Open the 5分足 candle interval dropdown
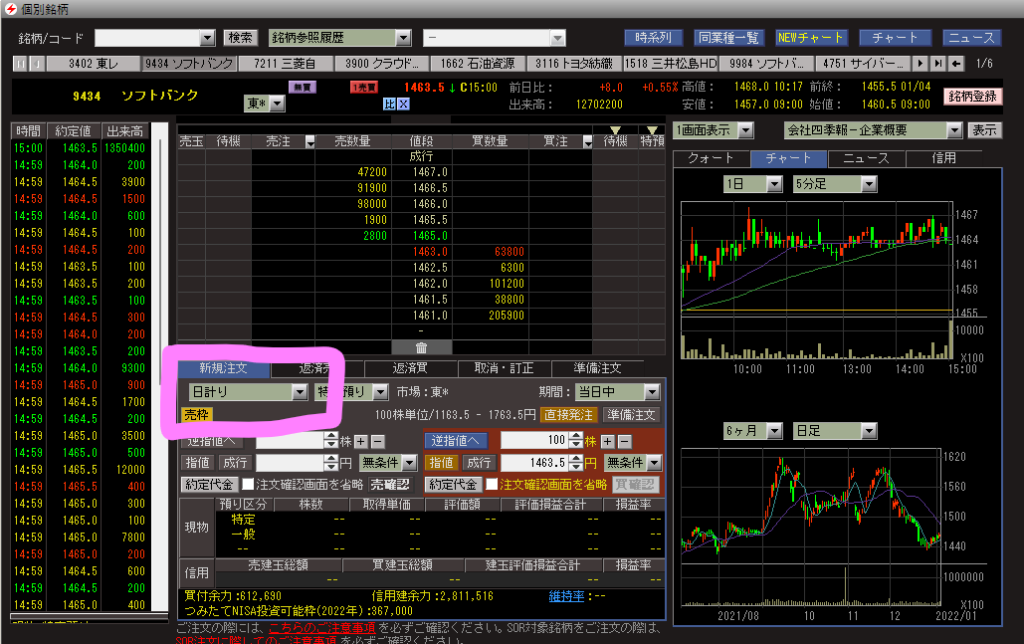1024x644 pixels. [869, 184]
